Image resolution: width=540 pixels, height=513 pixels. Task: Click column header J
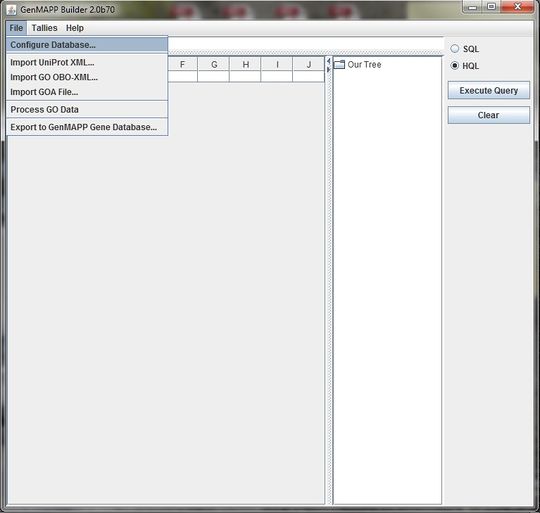click(309, 64)
